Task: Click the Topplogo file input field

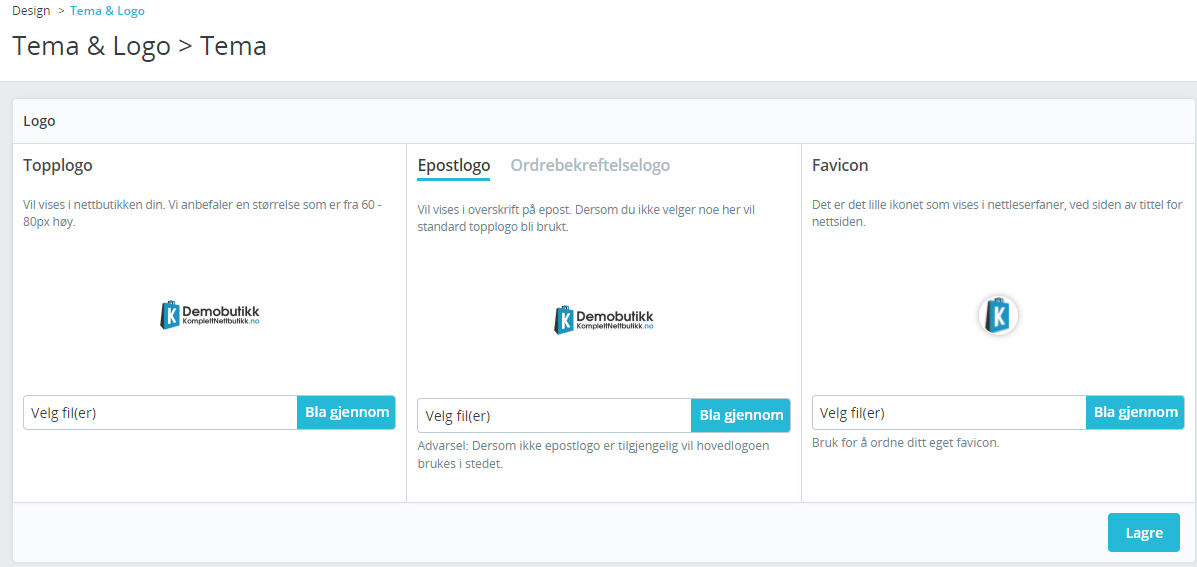Action: coord(160,413)
